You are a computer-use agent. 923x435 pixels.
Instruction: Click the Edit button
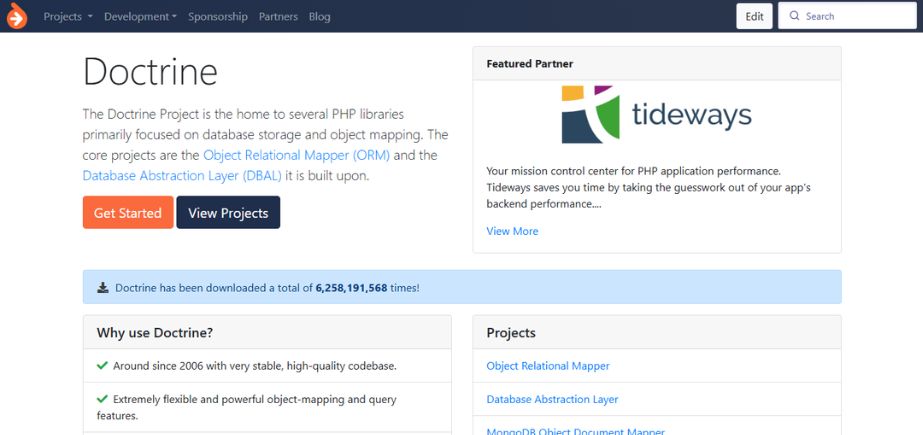point(754,16)
